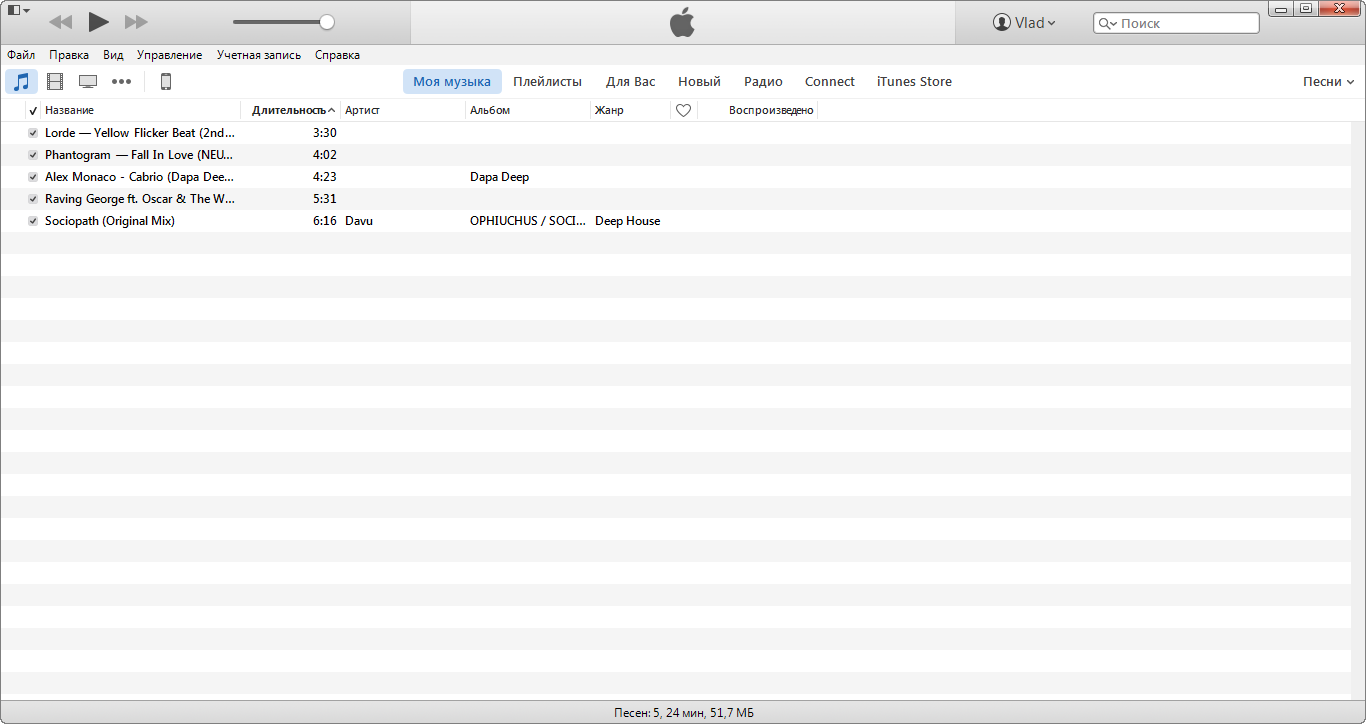1366x724 pixels.
Task: Open the Правка menu
Action: pyautogui.click(x=69, y=55)
